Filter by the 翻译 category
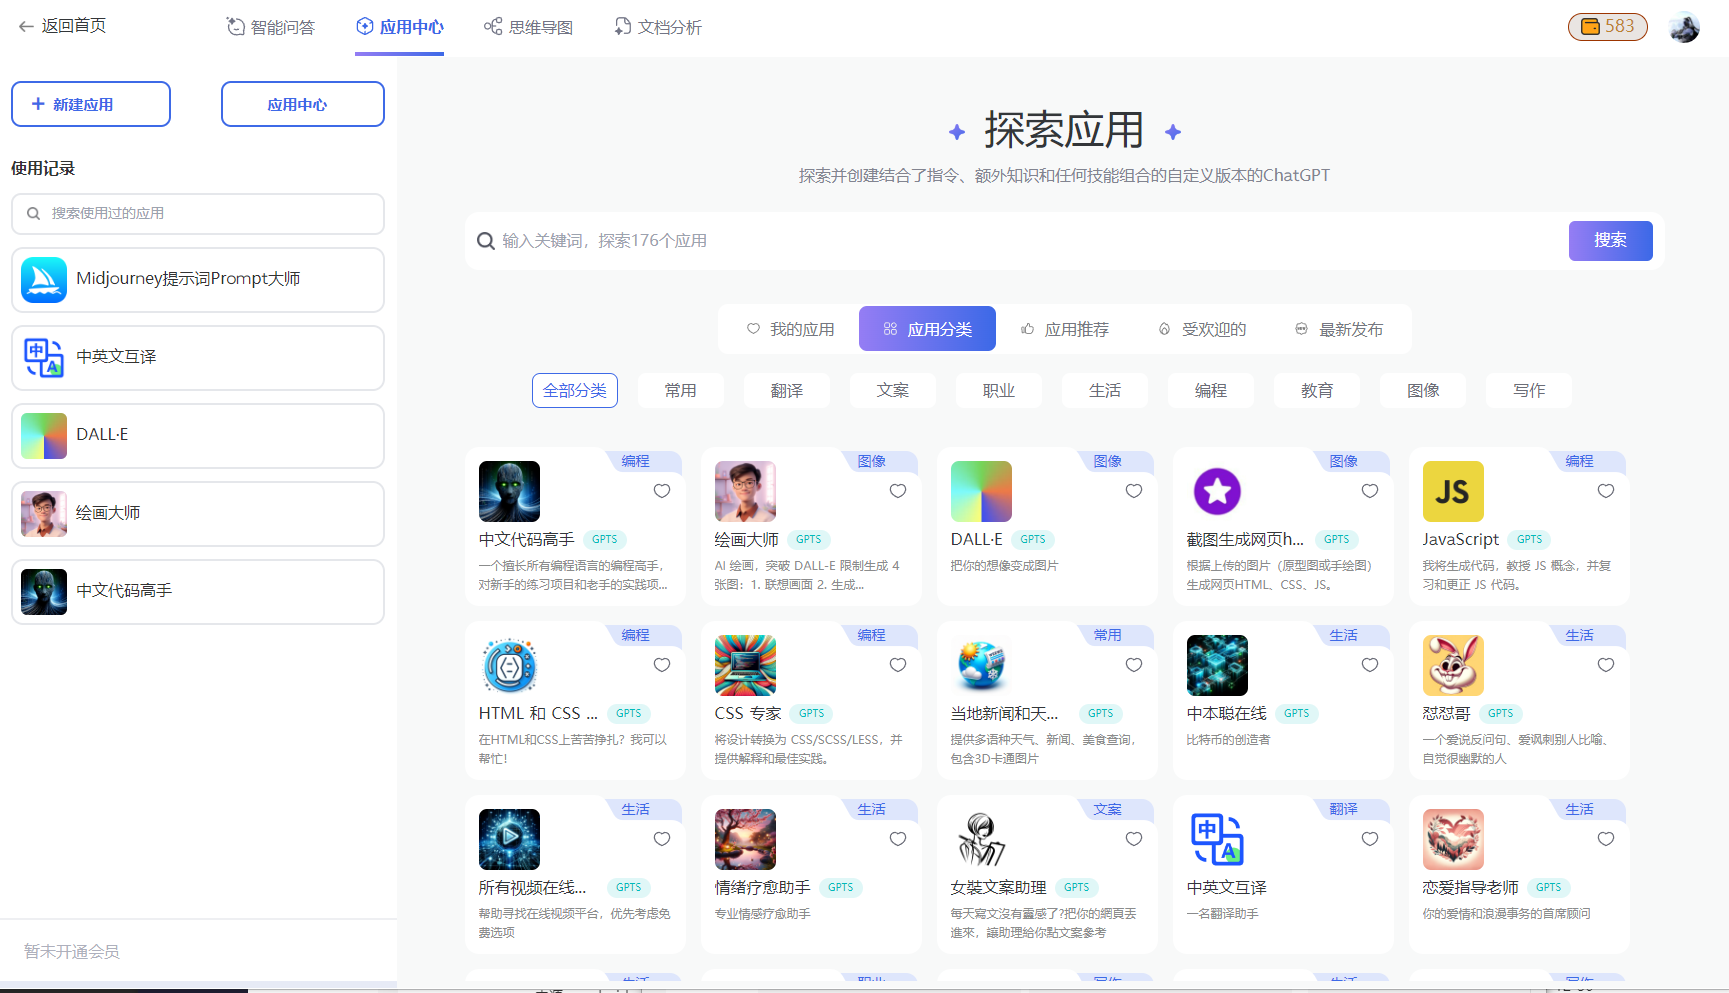This screenshot has width=1729, height=993. pos(787,390)
